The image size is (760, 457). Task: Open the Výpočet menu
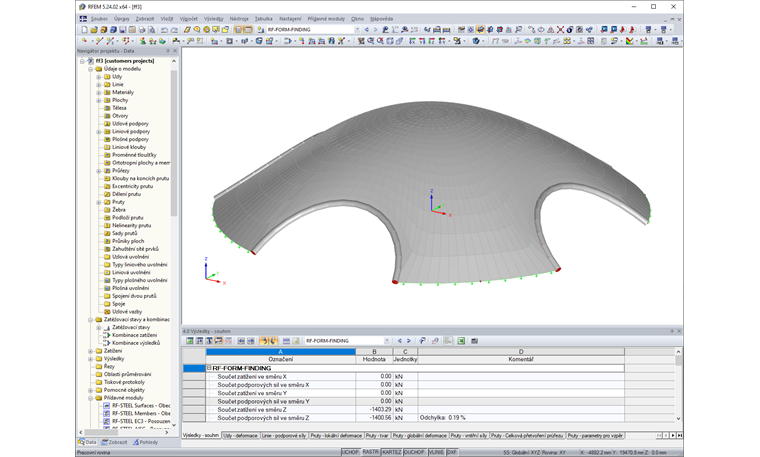[189, 19]
